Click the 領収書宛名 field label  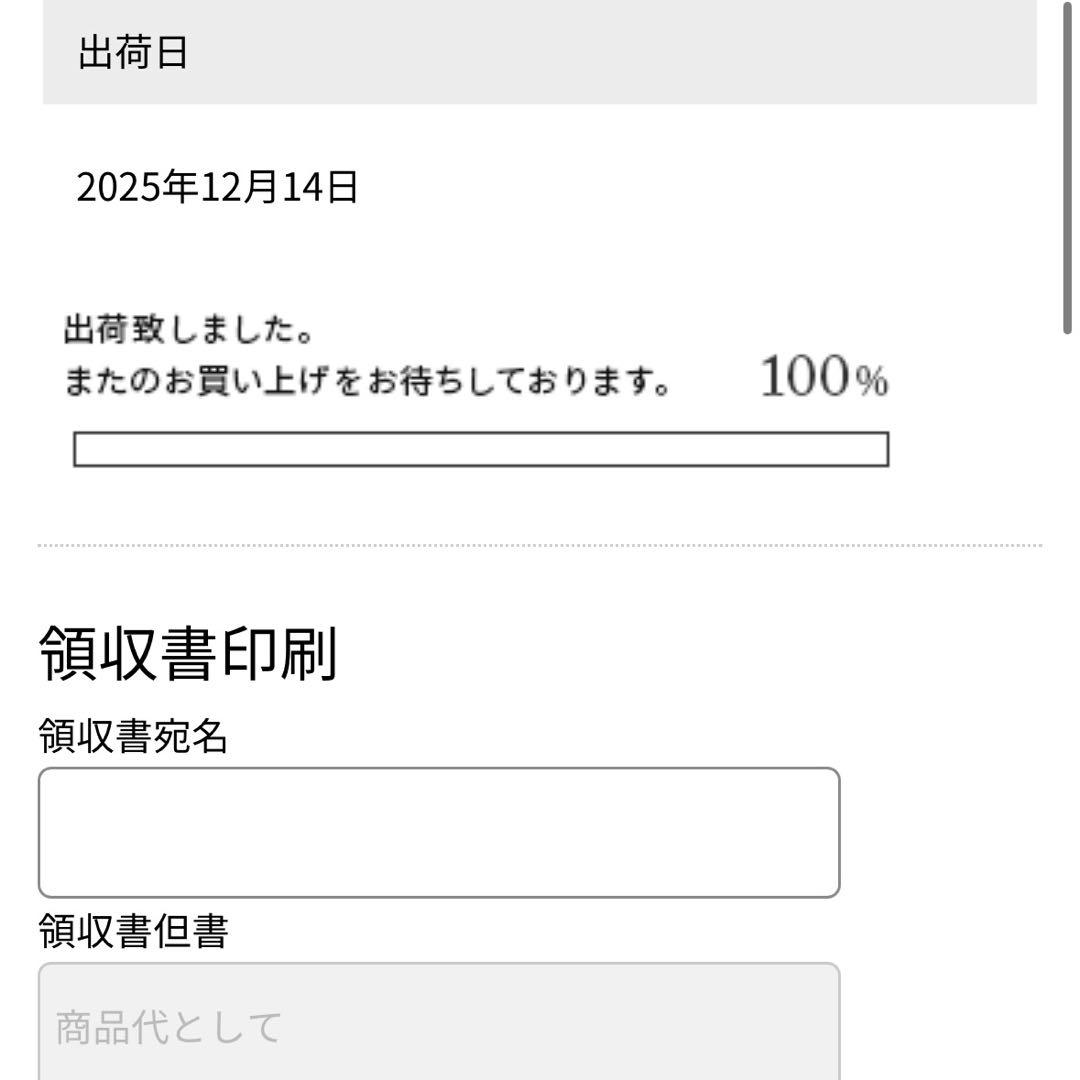point(133,738)
